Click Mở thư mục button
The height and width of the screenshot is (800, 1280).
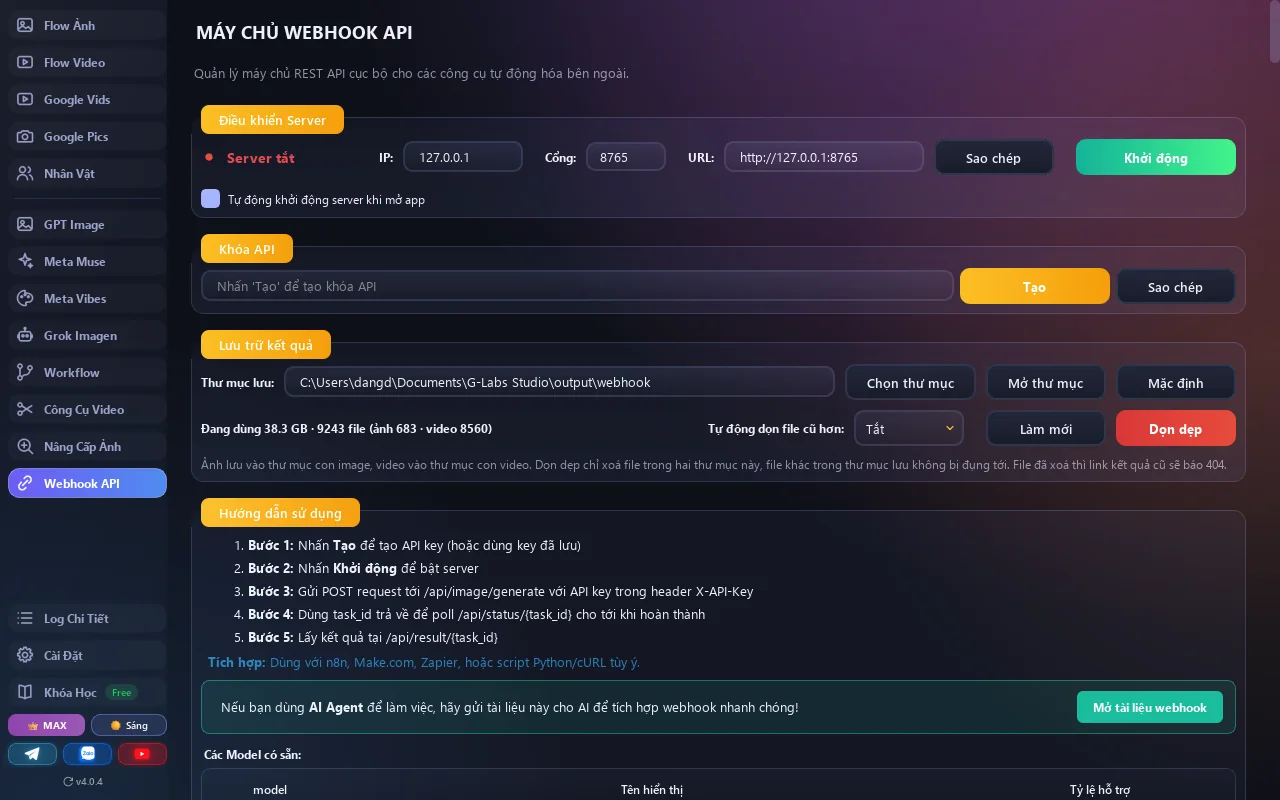click(x=1046, y=383)
